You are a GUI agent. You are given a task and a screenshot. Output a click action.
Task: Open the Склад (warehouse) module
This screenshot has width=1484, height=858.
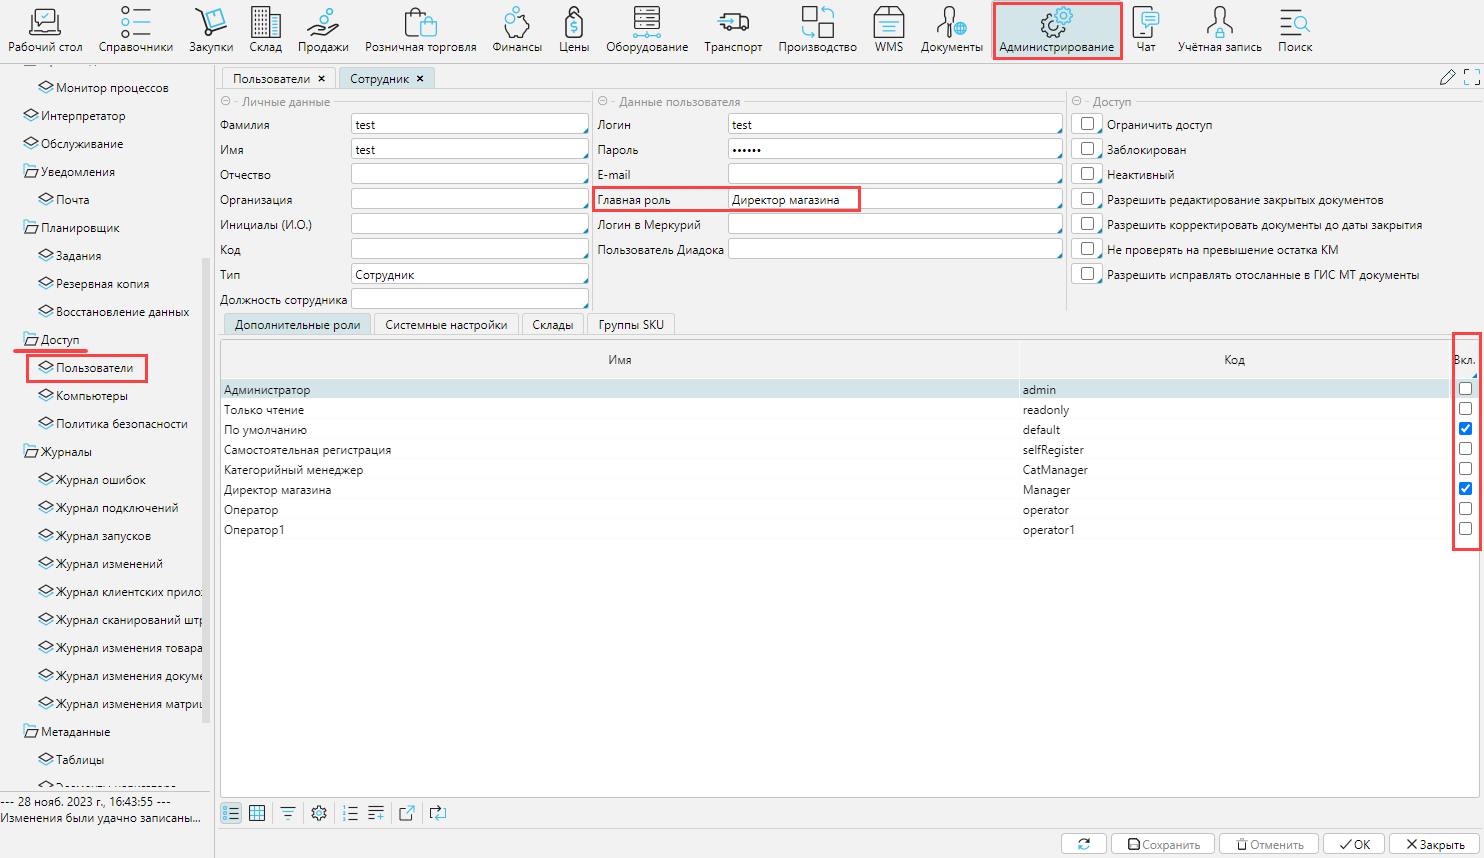265,30
